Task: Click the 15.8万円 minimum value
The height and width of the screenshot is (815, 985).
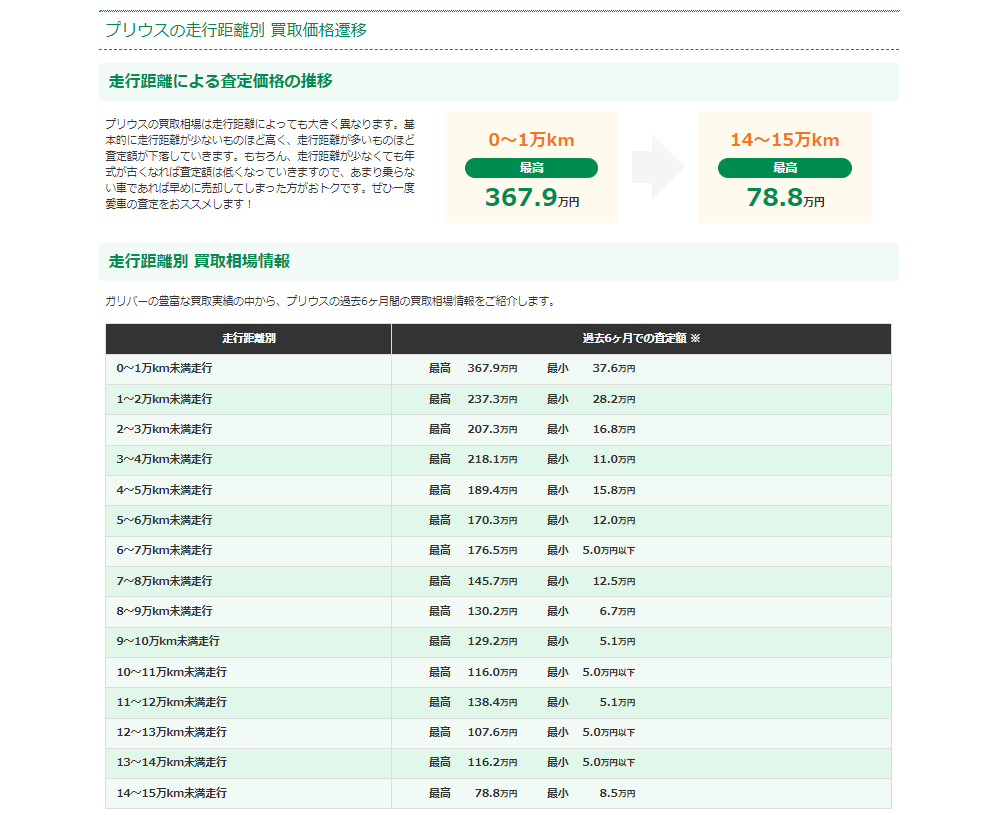Action: pyautogui.click(x=614, y=491)
